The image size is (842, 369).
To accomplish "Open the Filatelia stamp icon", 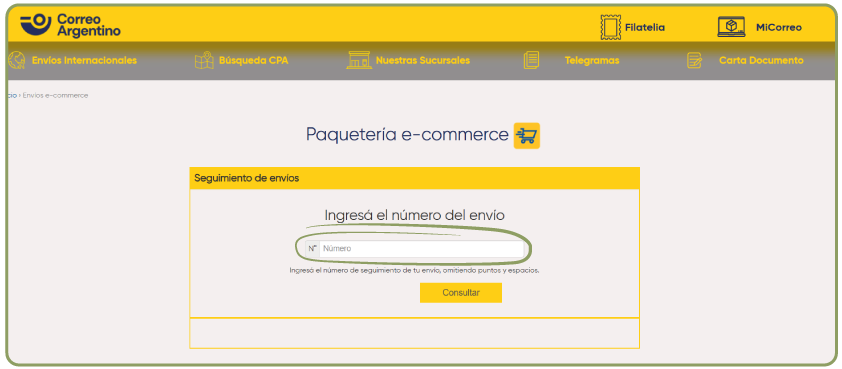I will click(611, 27).
